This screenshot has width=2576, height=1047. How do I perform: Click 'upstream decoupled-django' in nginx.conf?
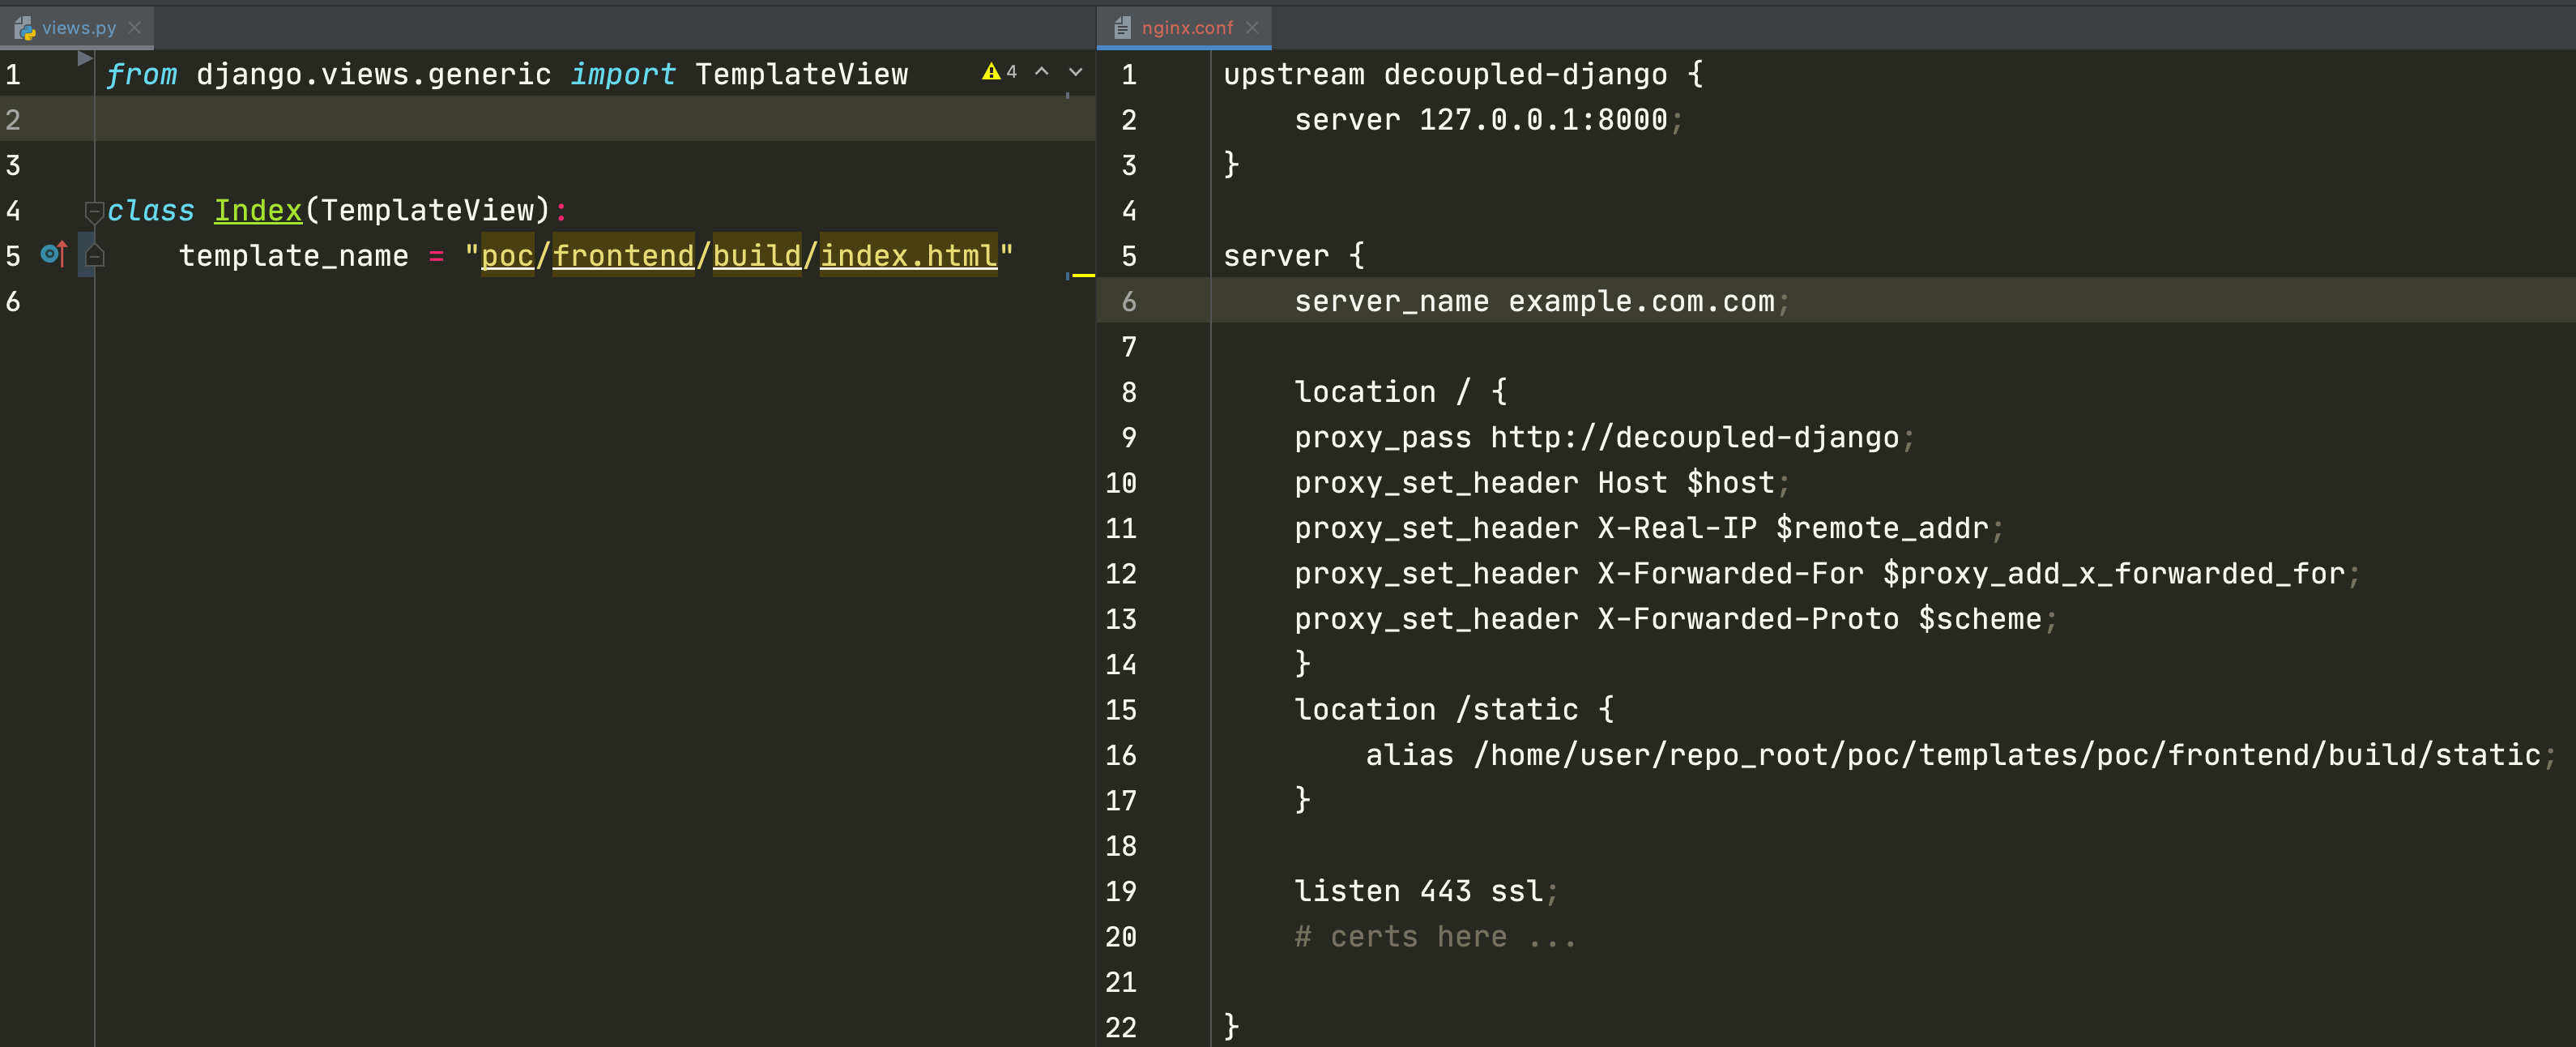(1445, 75)
